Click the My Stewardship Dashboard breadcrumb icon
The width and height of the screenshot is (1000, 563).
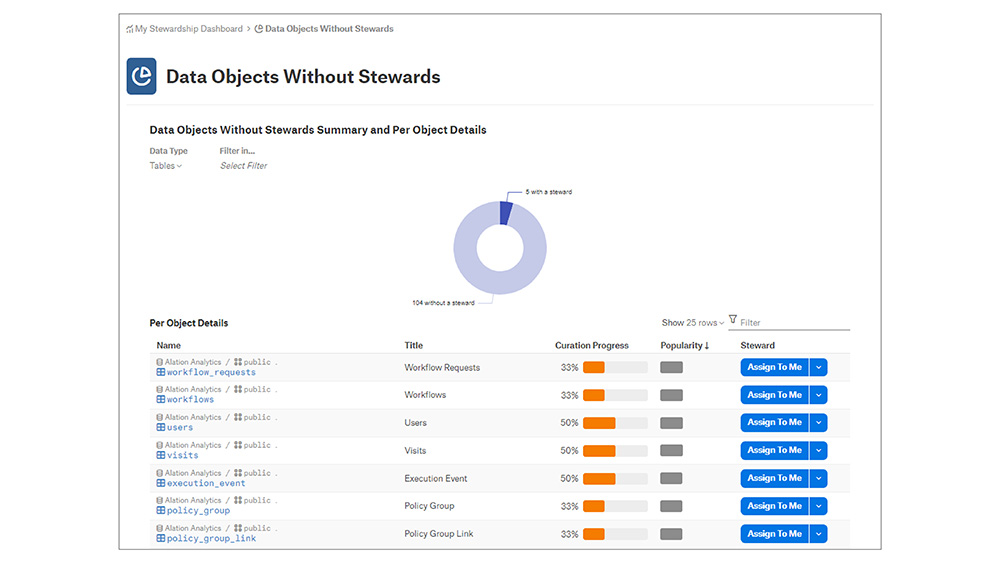[129, 29]
